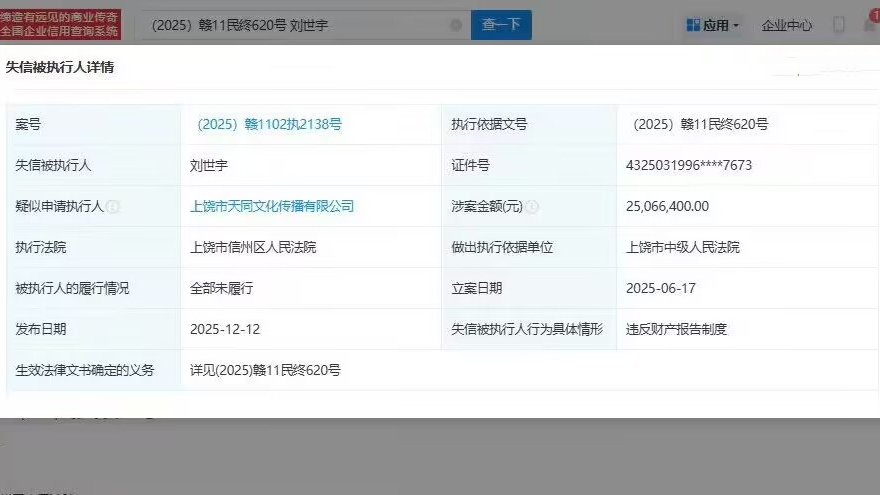Click the amount 25,066,400.00
This screenshot has height=495, width=880.
(x=667, y=206)
